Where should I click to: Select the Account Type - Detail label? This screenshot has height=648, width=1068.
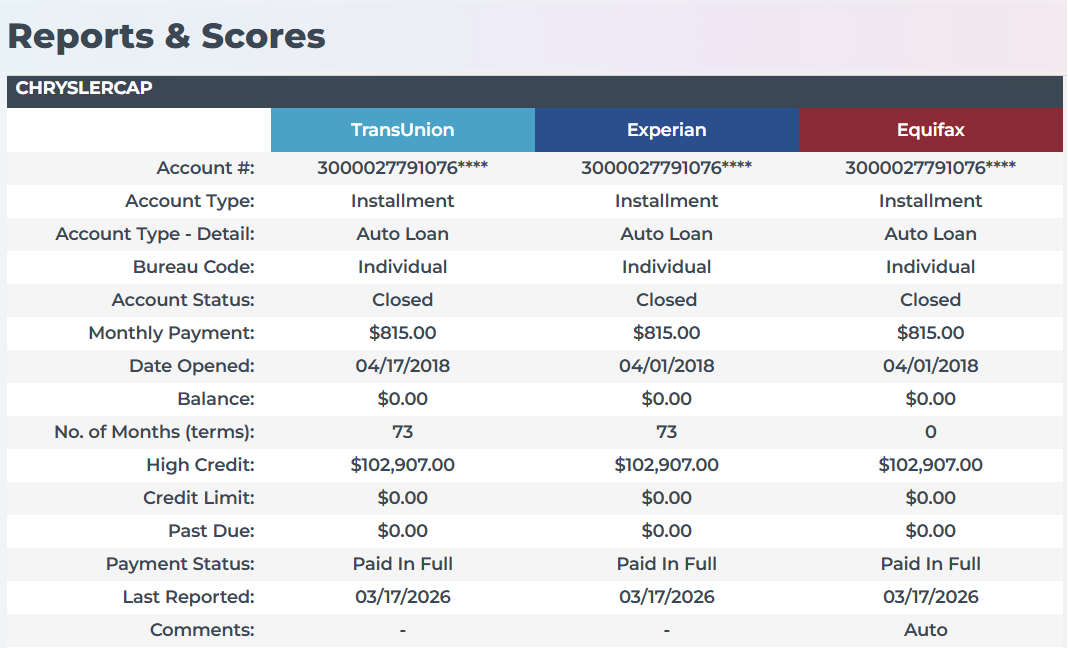click(x=155, y=234)
